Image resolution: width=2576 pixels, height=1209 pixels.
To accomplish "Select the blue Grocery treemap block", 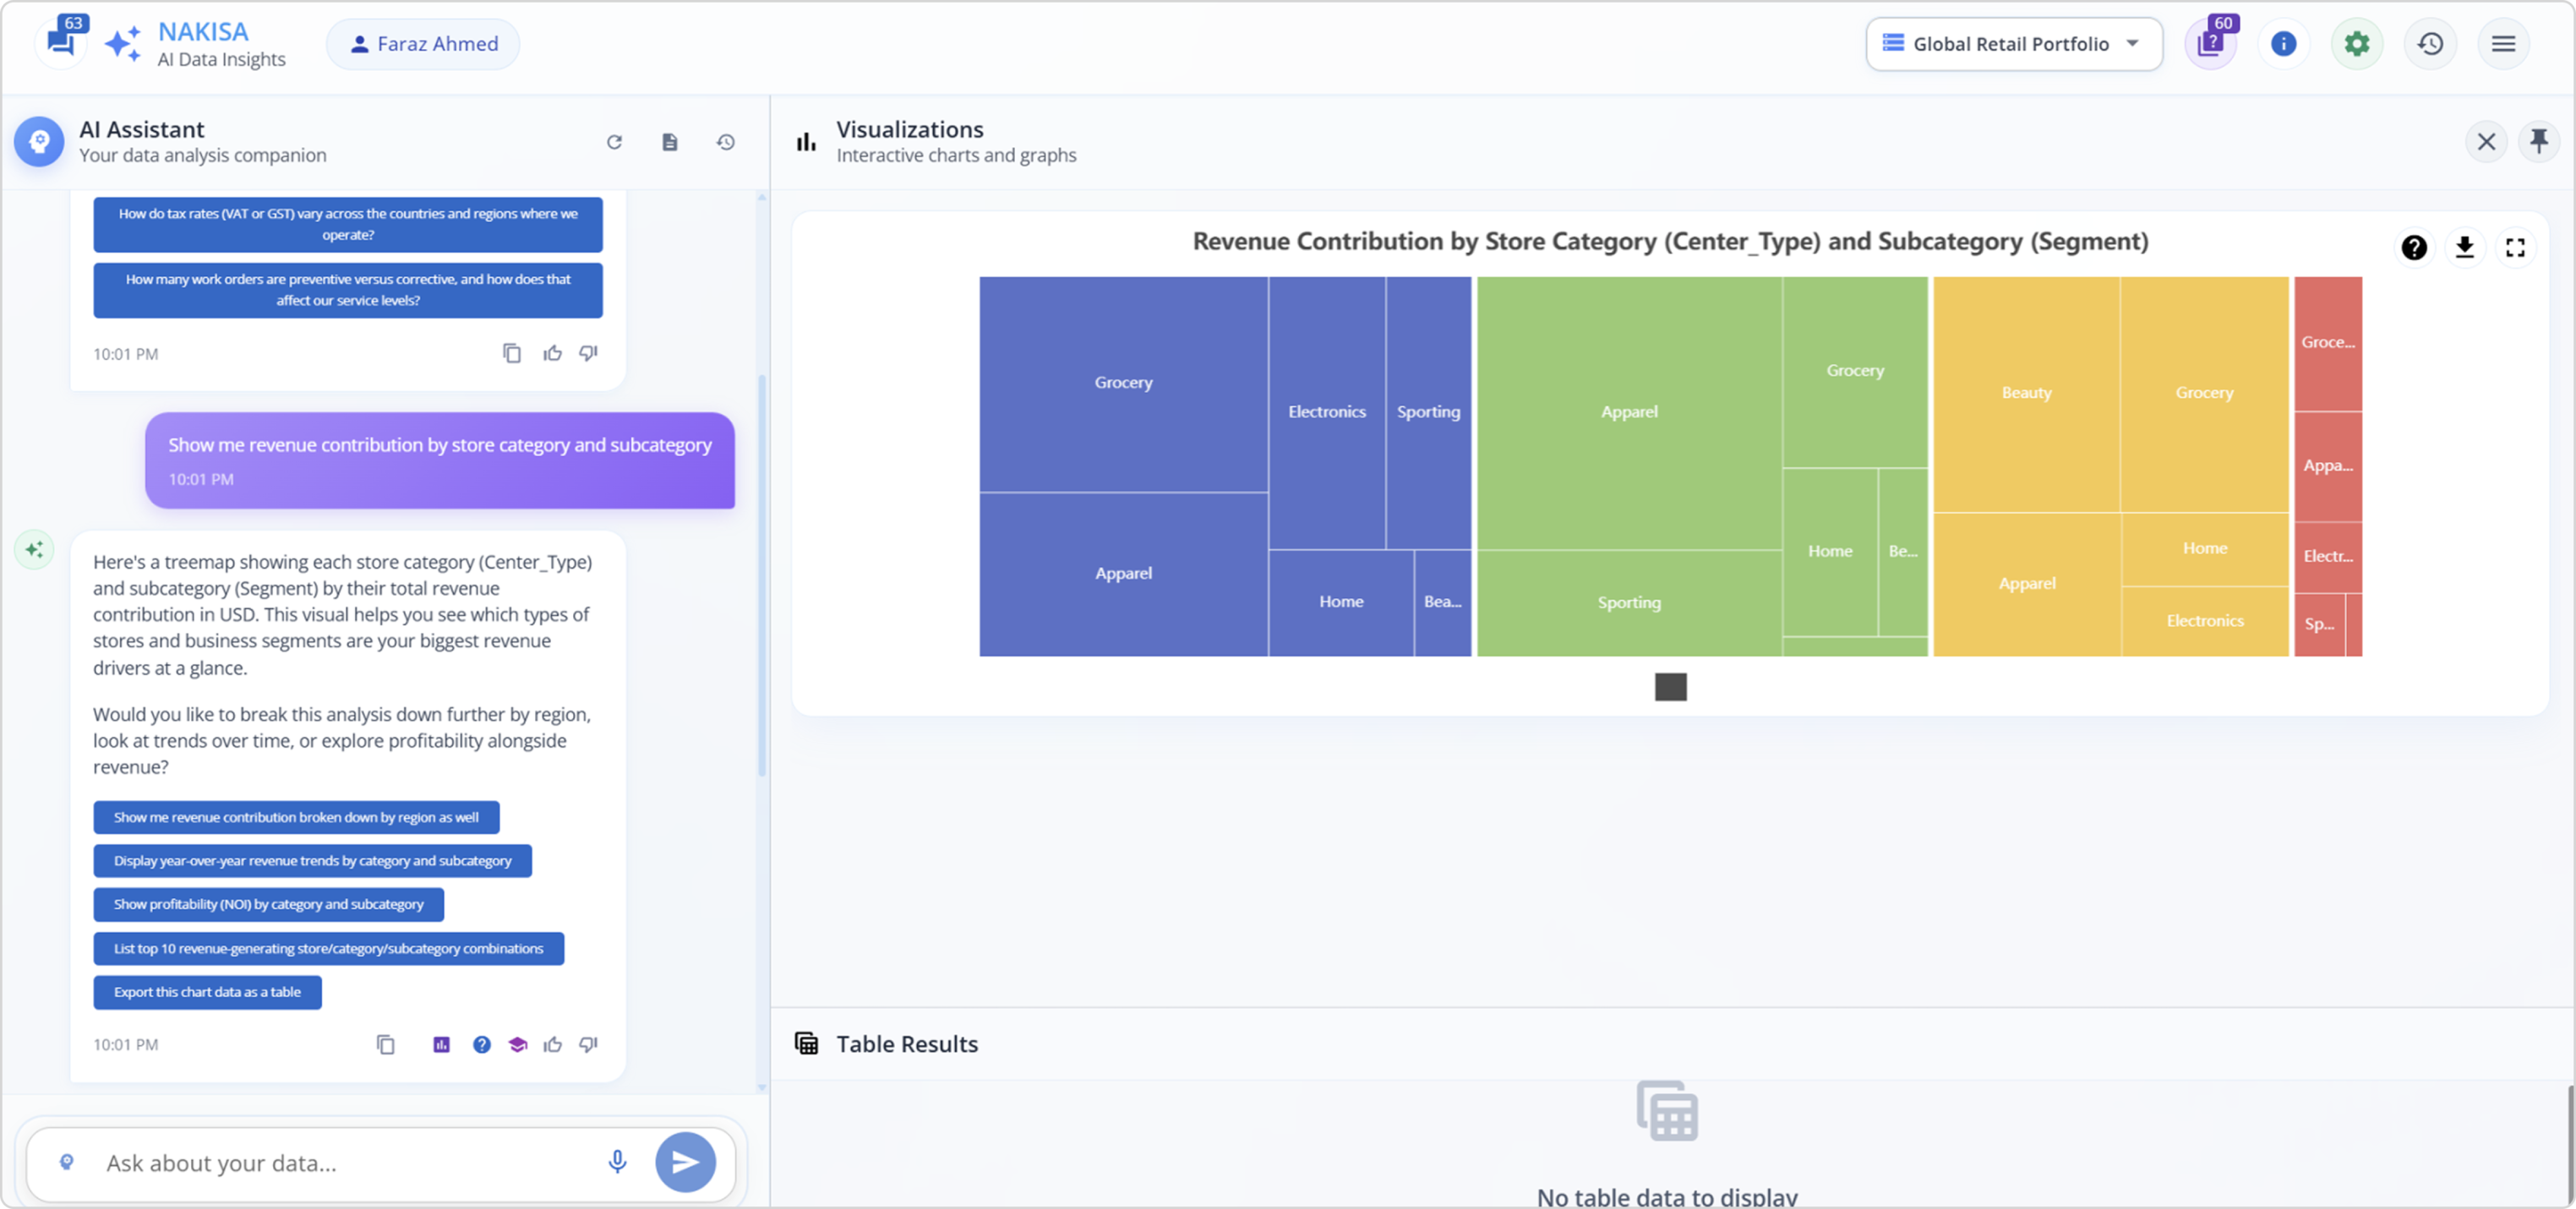I will [x=1122, y=383].
